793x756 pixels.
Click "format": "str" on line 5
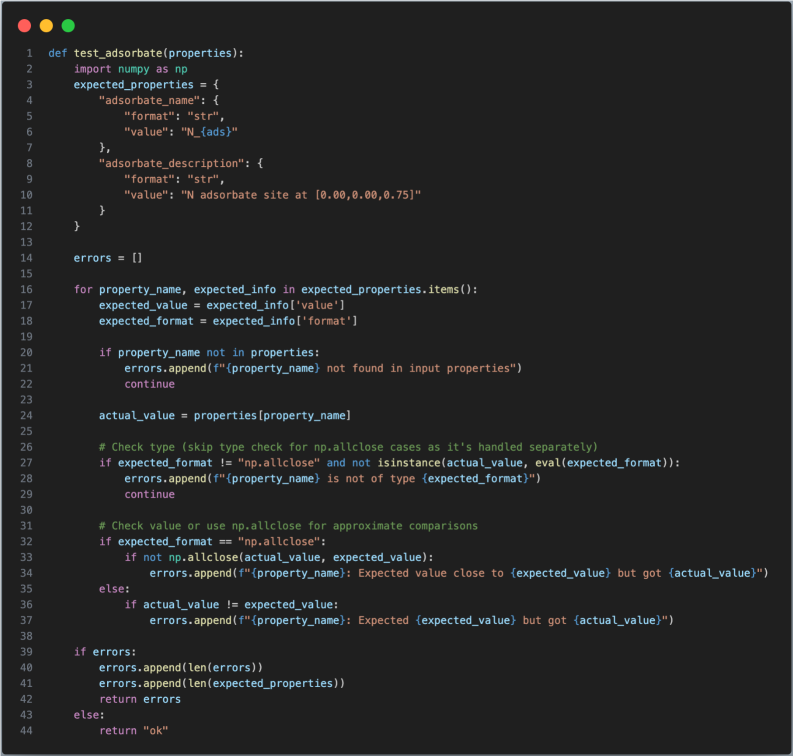(x=174, y=116)
